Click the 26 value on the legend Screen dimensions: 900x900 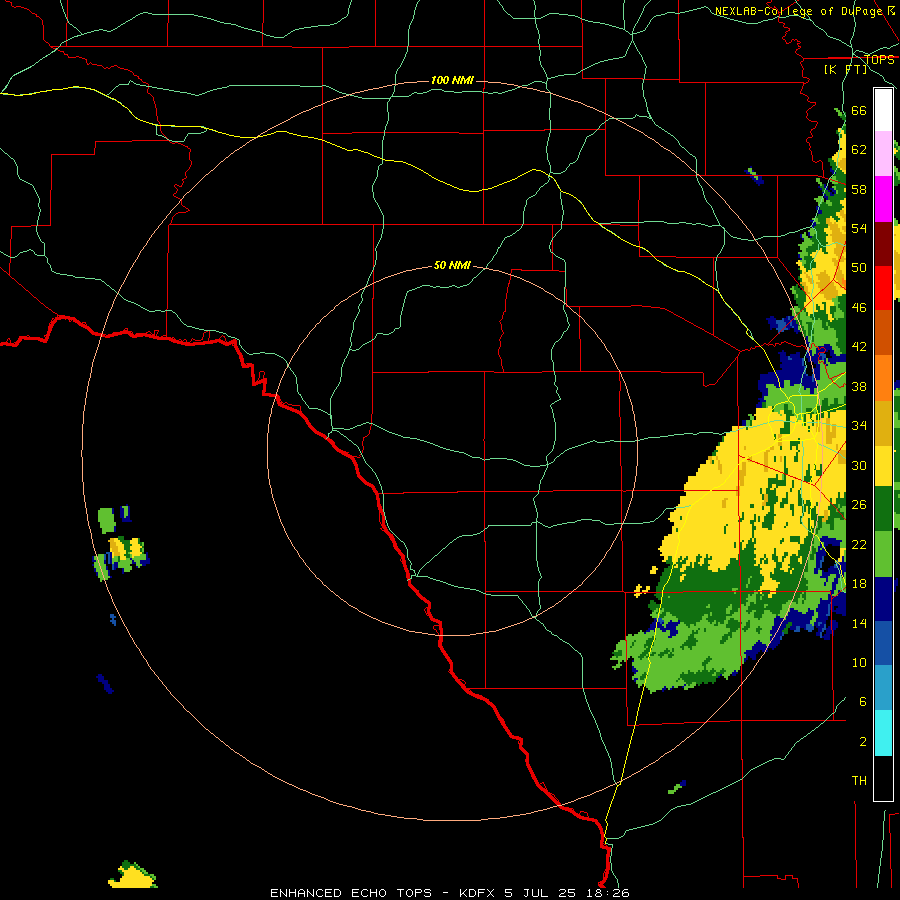click(x=859, y=505)
